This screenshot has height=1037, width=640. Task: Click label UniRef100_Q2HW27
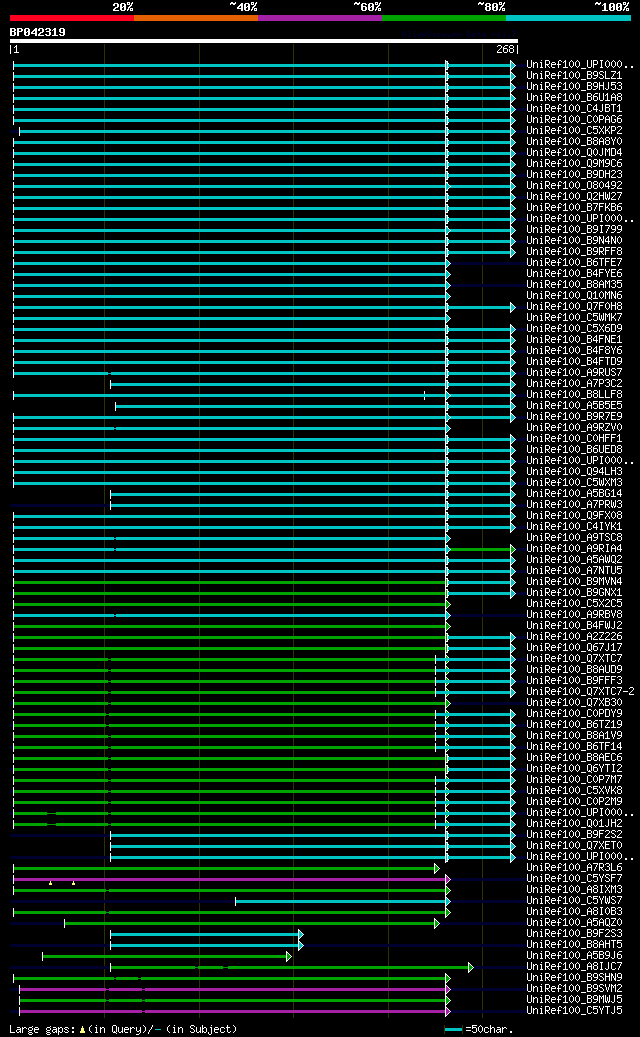tap(574, 196)
